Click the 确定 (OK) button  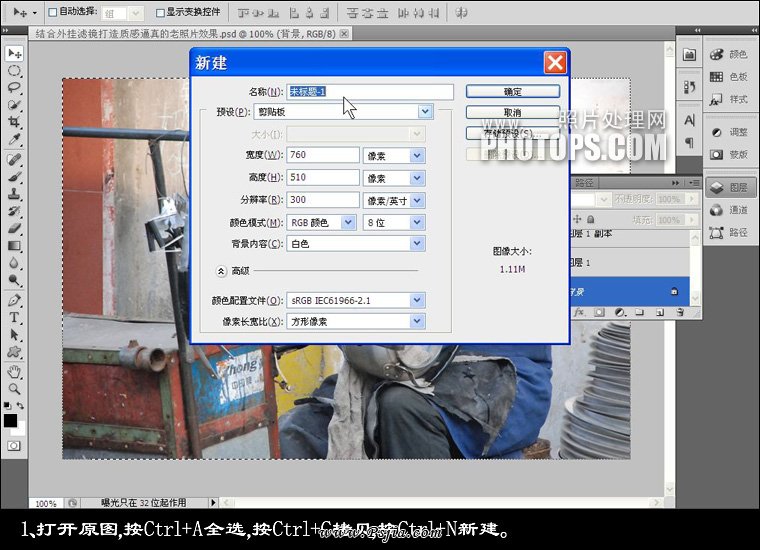[x=512, y=91]
